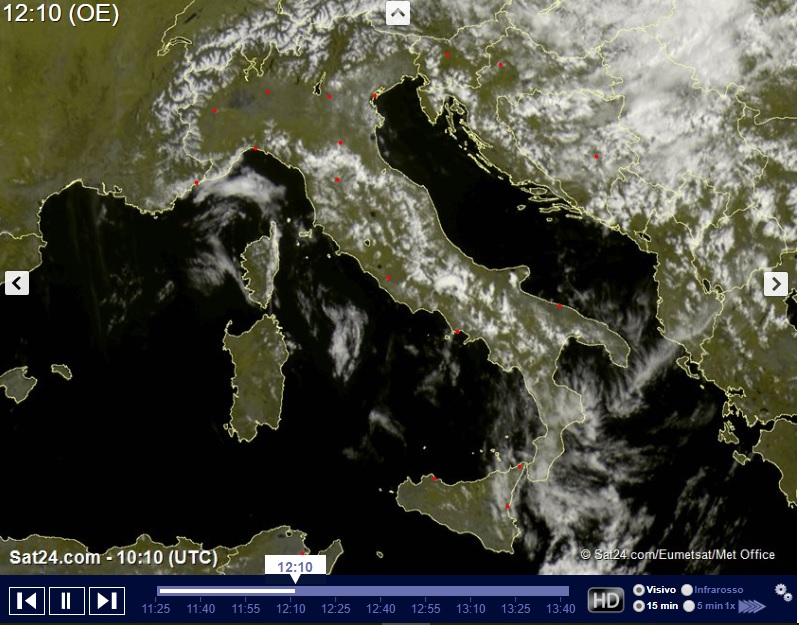Viewport: 799px width, 625px height.
Task: Pan the map upward with top arrow
Action: point(398,13)
